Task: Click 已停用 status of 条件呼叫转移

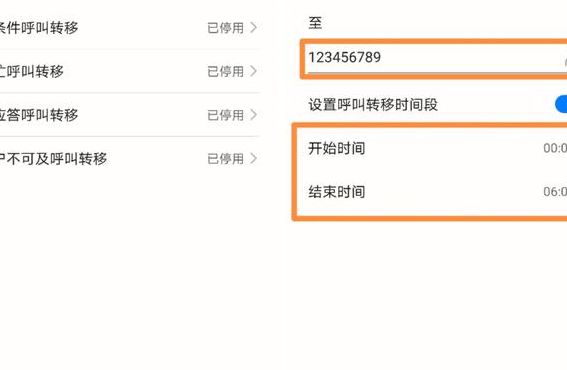Action: [x=226, y=28]
